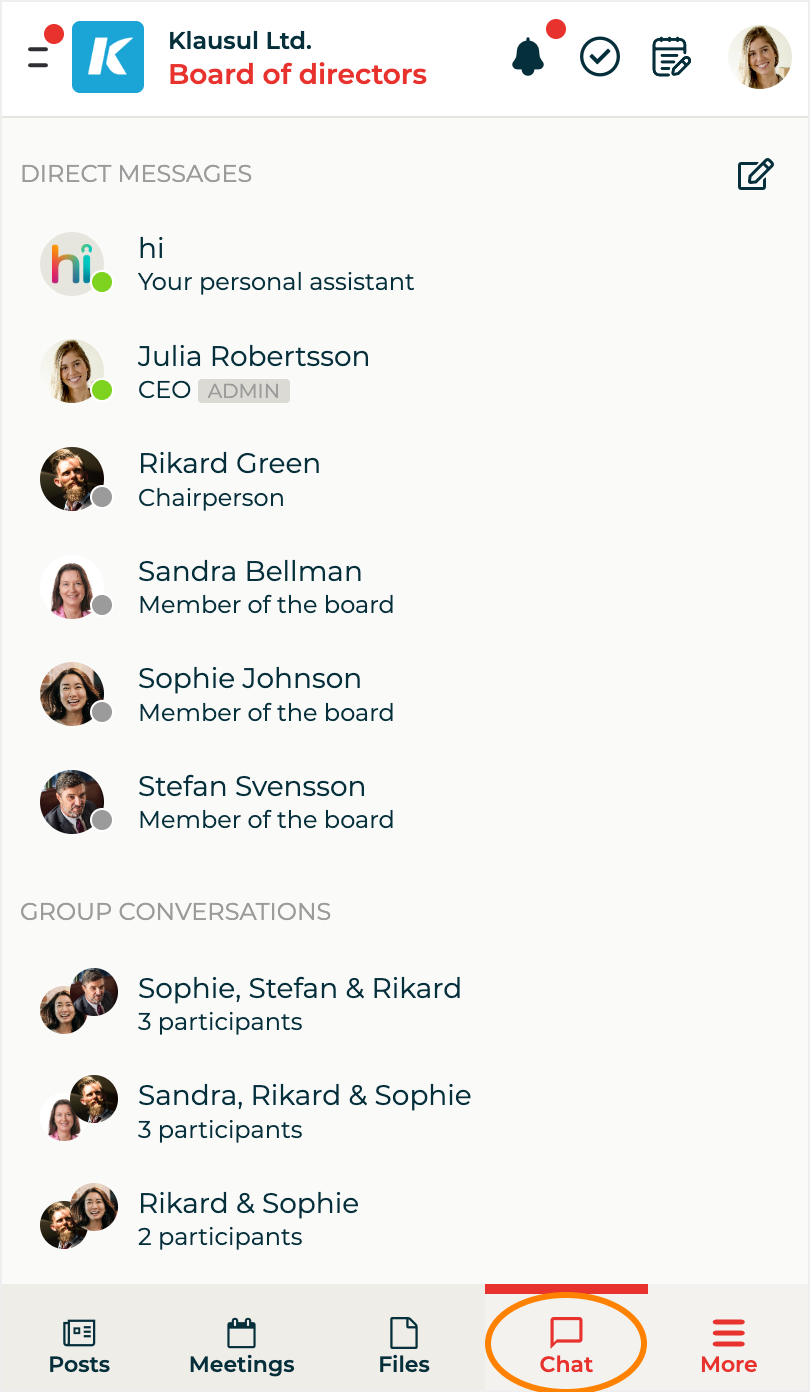810x1392 pixels.
Task: Open the hamburger side menu
Action: (x=39, y=57)
